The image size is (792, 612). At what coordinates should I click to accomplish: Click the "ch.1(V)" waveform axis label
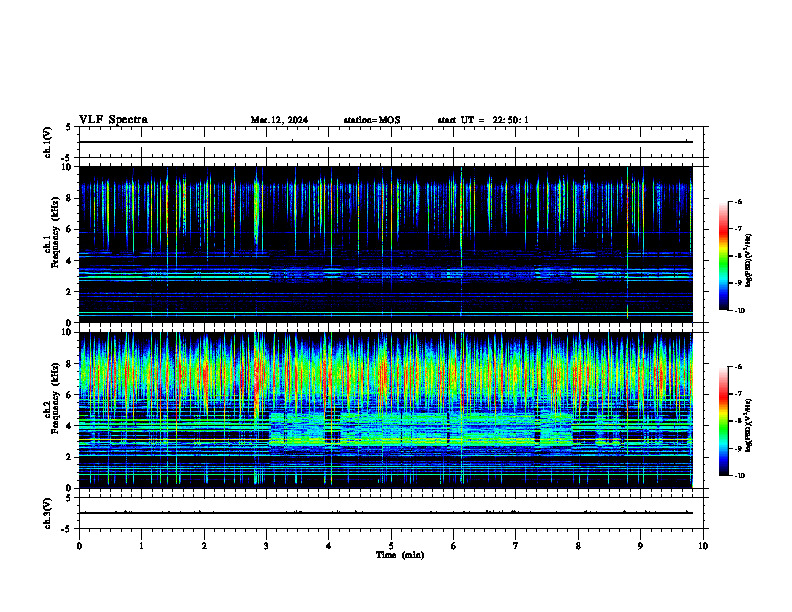click(x=47, y=142)
